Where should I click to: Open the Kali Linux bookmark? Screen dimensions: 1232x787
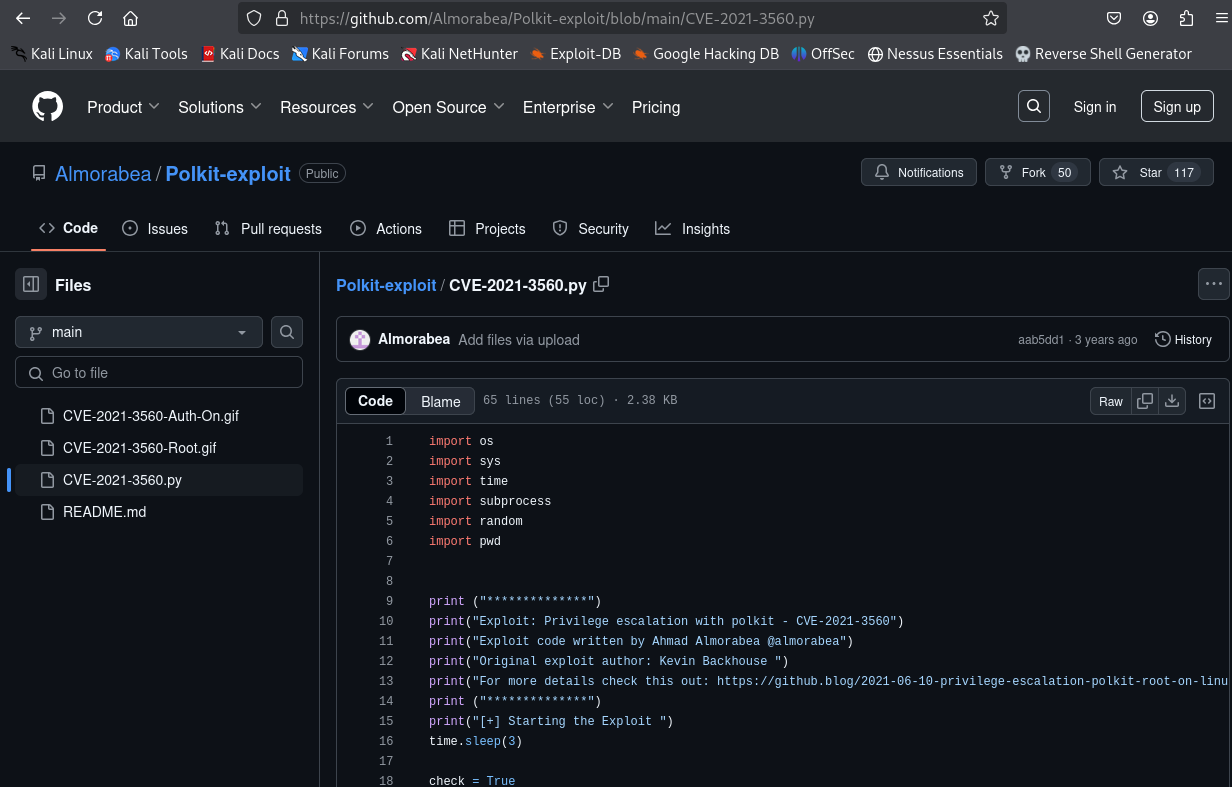click(x=51, y=54)
